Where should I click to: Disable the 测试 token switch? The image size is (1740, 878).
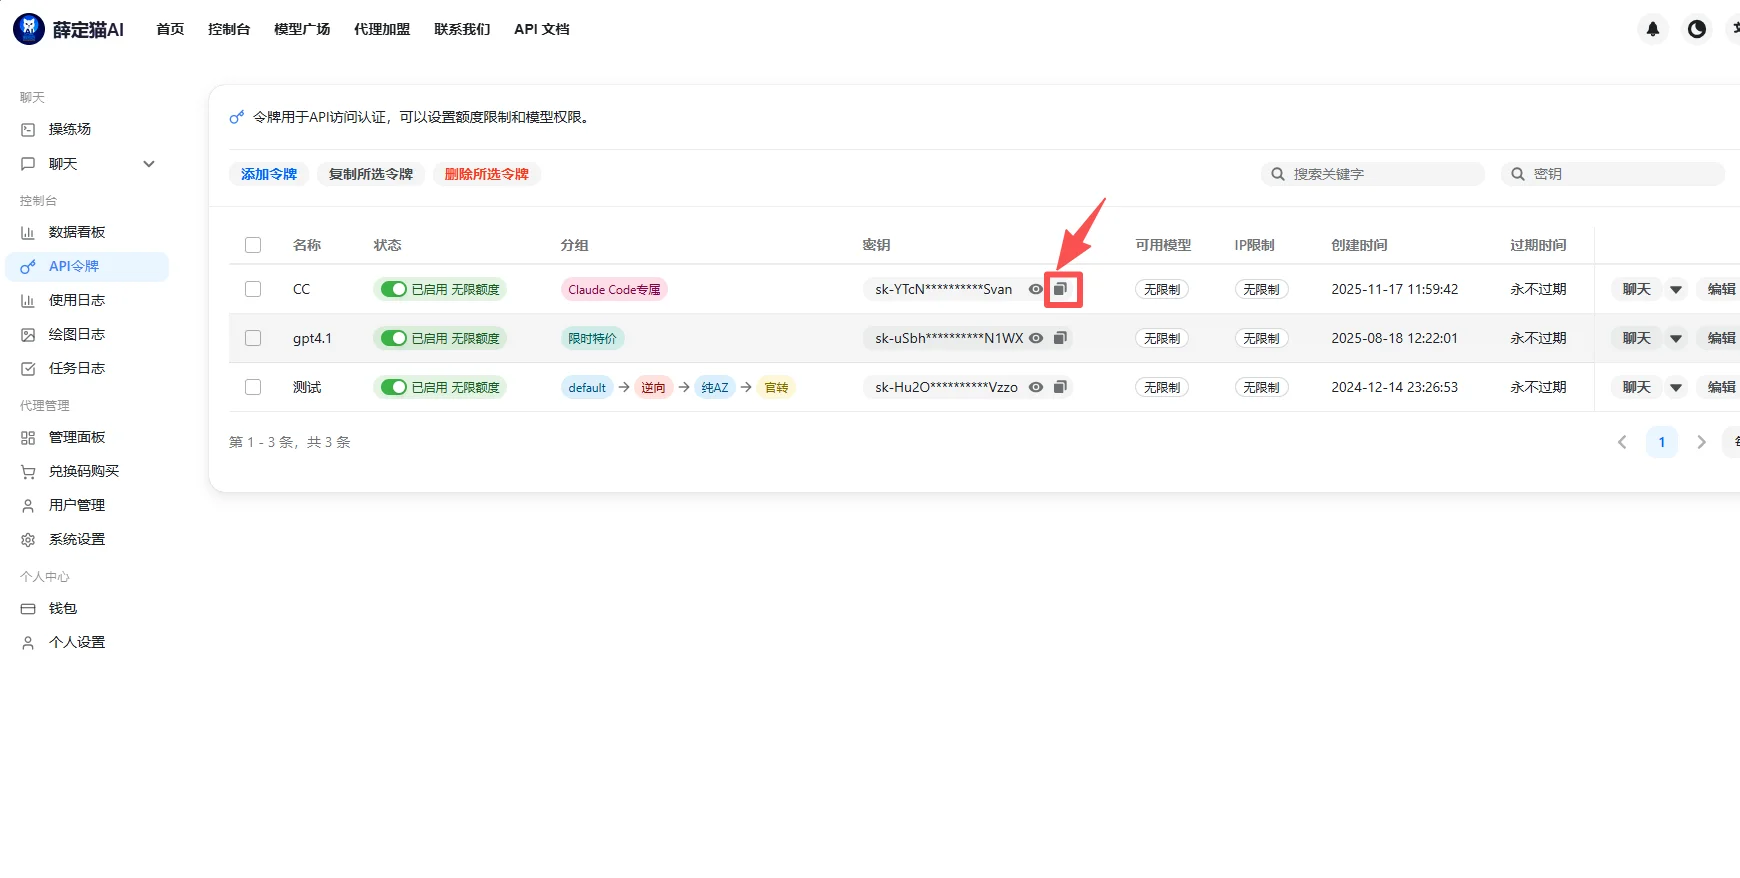click(394, 387)
